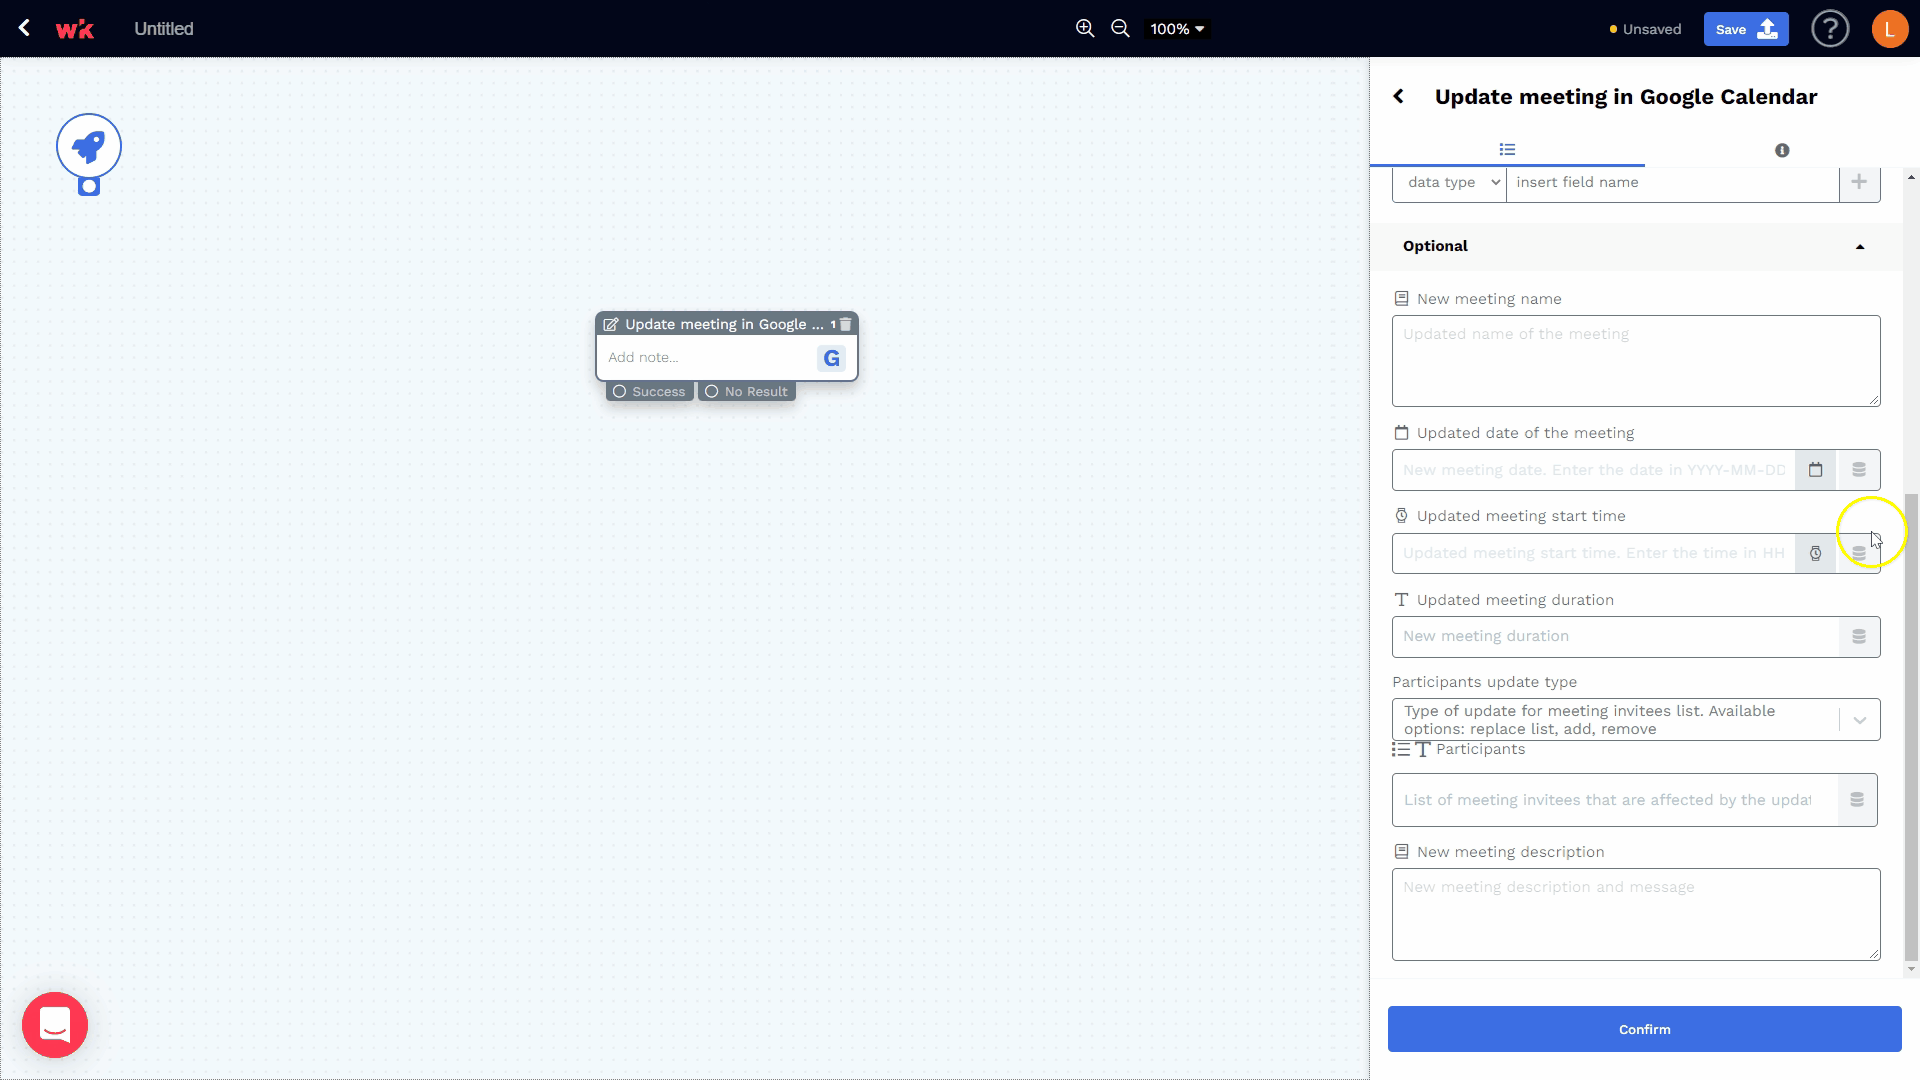Delete the Update meeting node with trash icon
The height and width of the screenshot is (1080, 1920).
(846, 324)
